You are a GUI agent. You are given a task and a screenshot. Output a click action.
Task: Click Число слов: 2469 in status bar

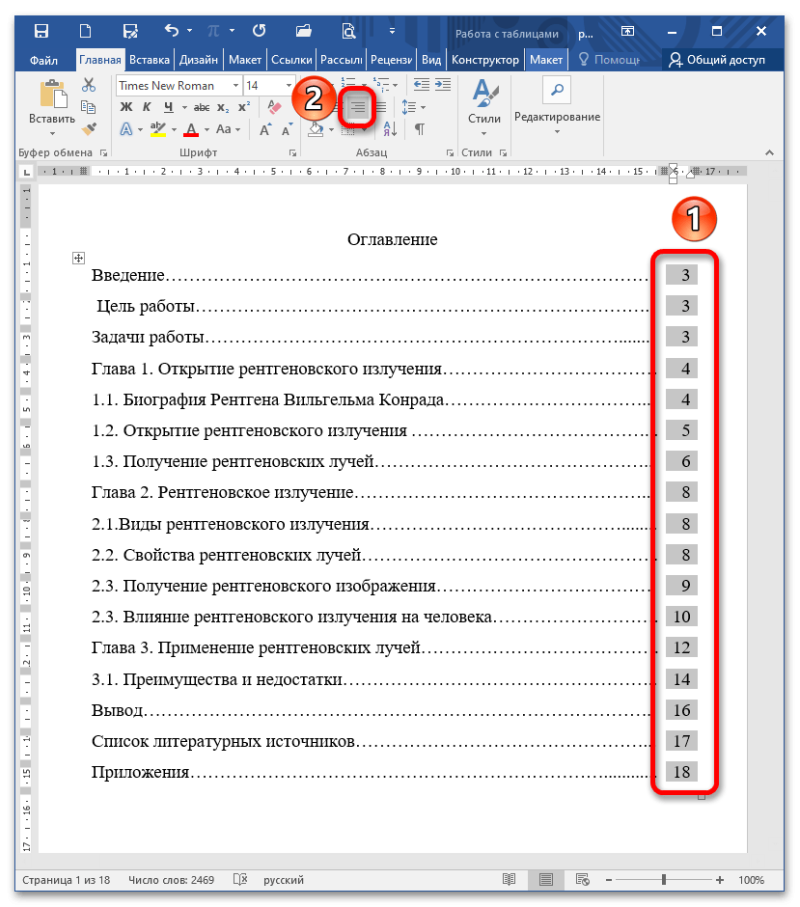point(171,880)
